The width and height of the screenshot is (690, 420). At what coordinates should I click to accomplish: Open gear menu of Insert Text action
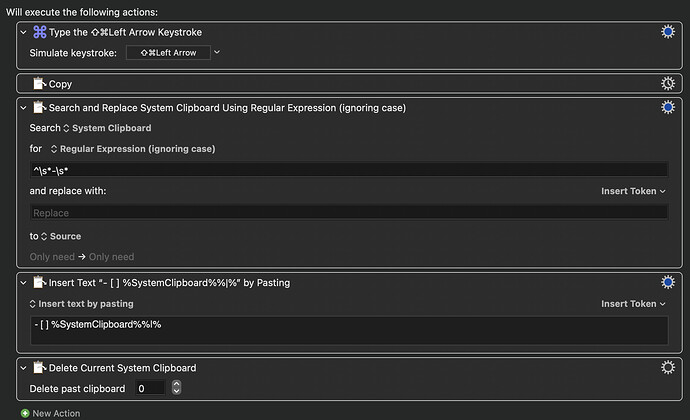[668, 282]
